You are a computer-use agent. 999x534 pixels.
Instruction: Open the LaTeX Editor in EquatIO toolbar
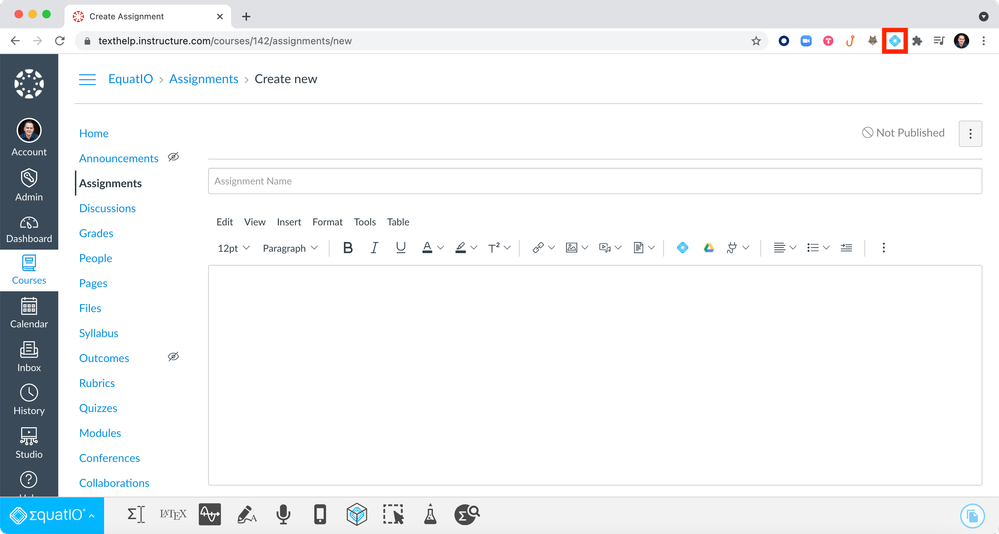point(173,515)
